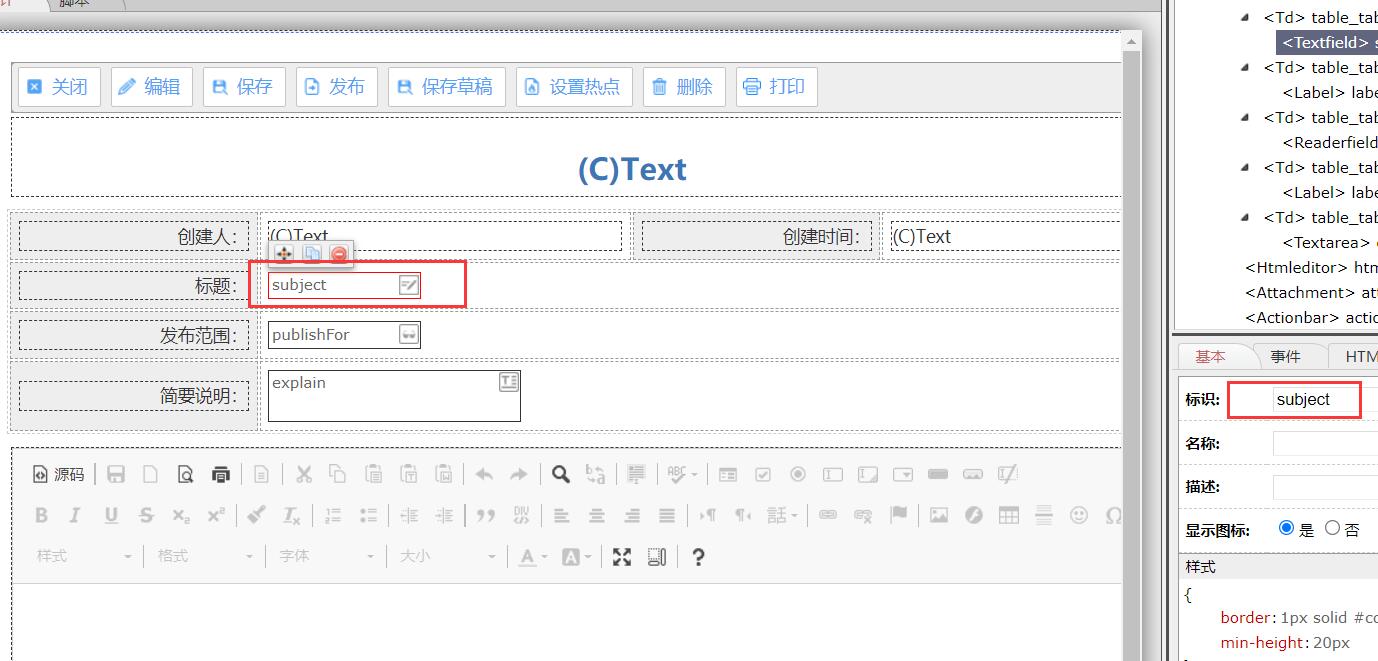
Task: Click the 设置热点 button
Action: click(x=574, y=87)
